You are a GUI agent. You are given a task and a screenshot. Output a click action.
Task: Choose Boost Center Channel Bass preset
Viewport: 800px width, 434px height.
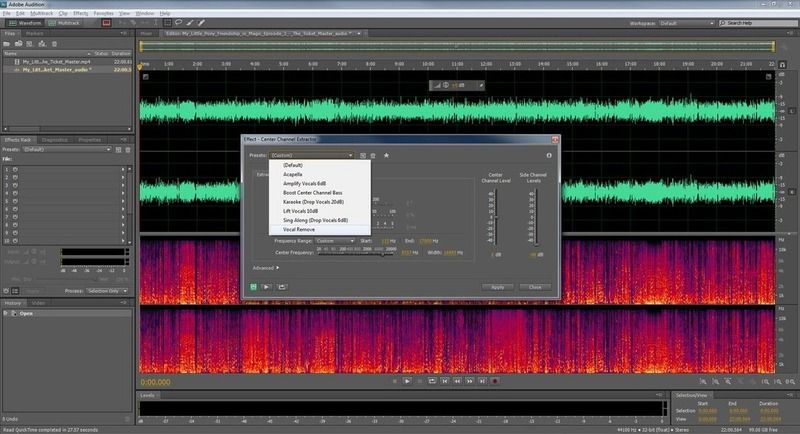319,193
